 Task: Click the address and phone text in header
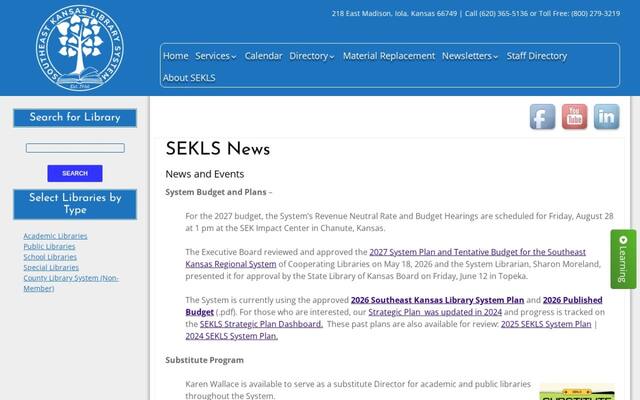coord(476,13)
